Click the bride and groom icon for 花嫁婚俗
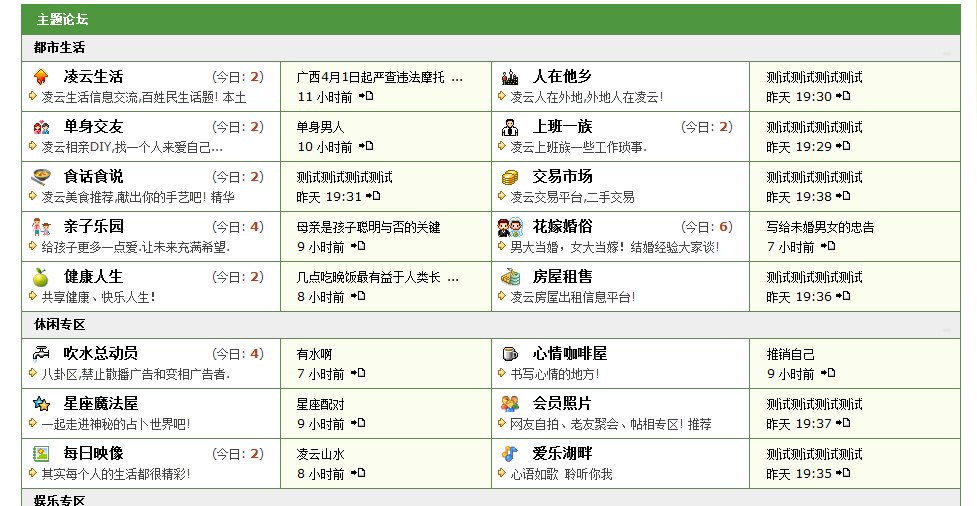Image resolution: width=977 pixels, height=506 pixels. (x=510, y=227)
